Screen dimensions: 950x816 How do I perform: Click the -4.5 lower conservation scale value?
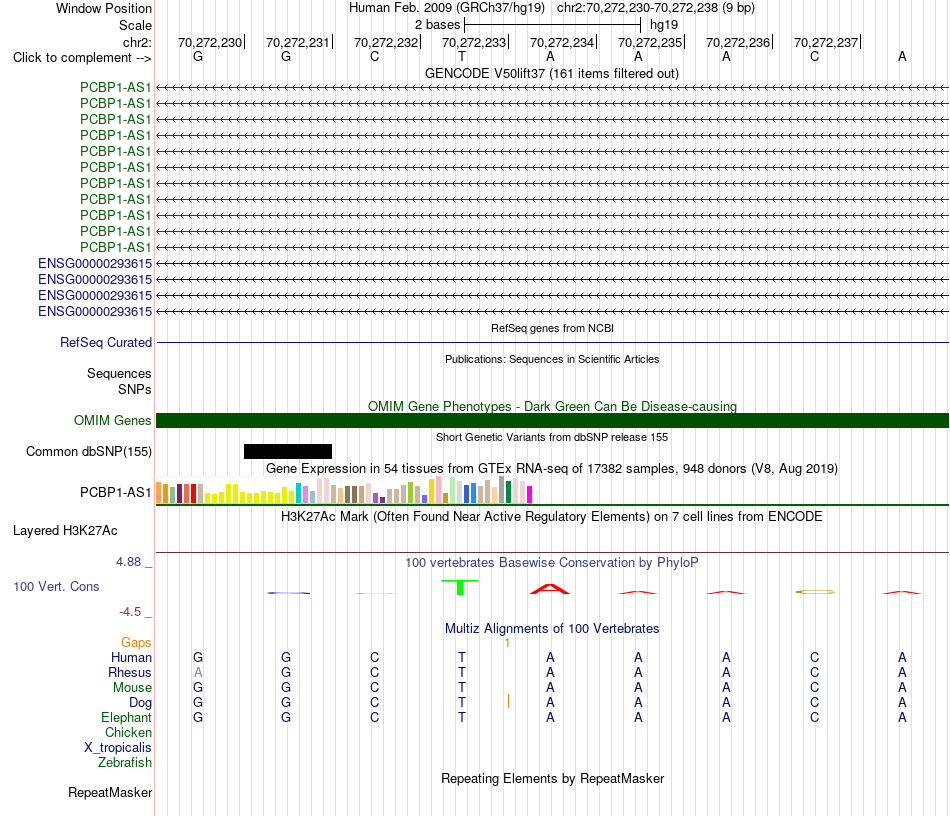tap(130, 612)
